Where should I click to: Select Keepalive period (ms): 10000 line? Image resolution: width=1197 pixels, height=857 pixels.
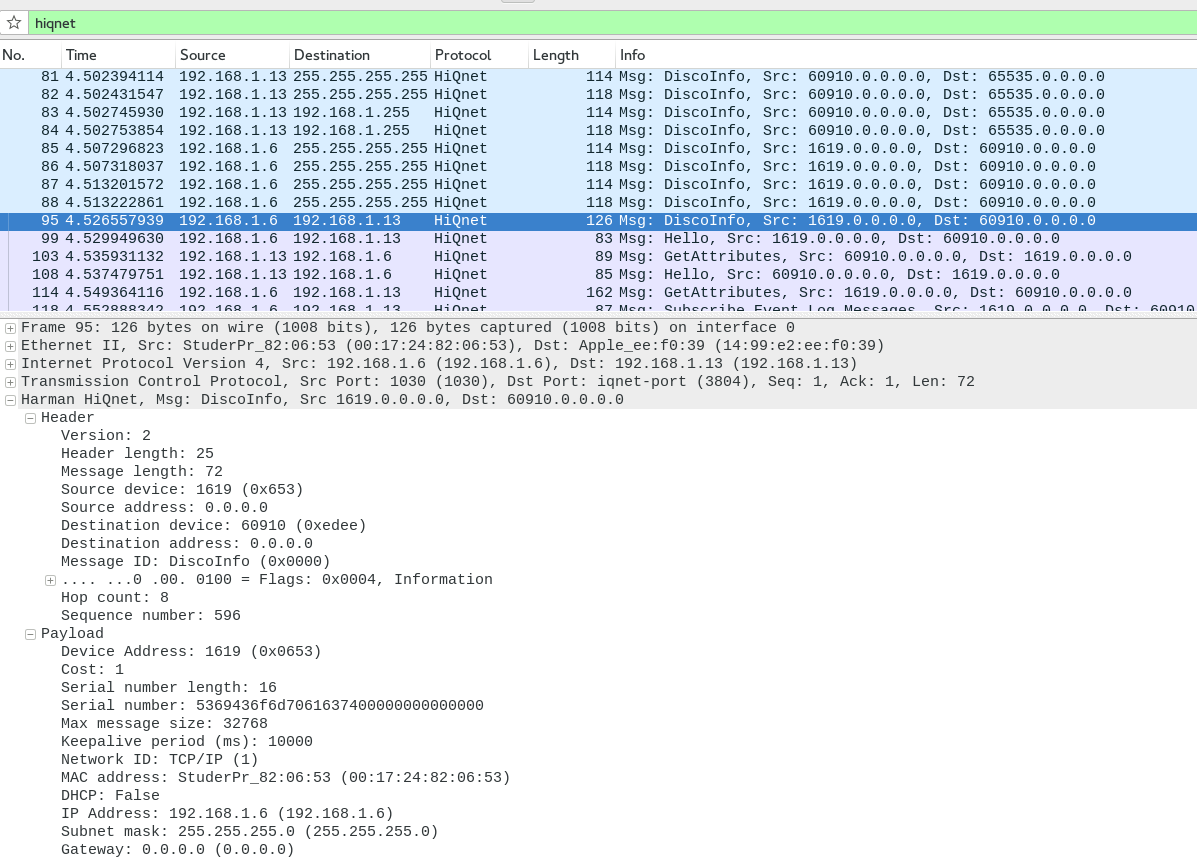pyautogui.click(x=187, y=742)
